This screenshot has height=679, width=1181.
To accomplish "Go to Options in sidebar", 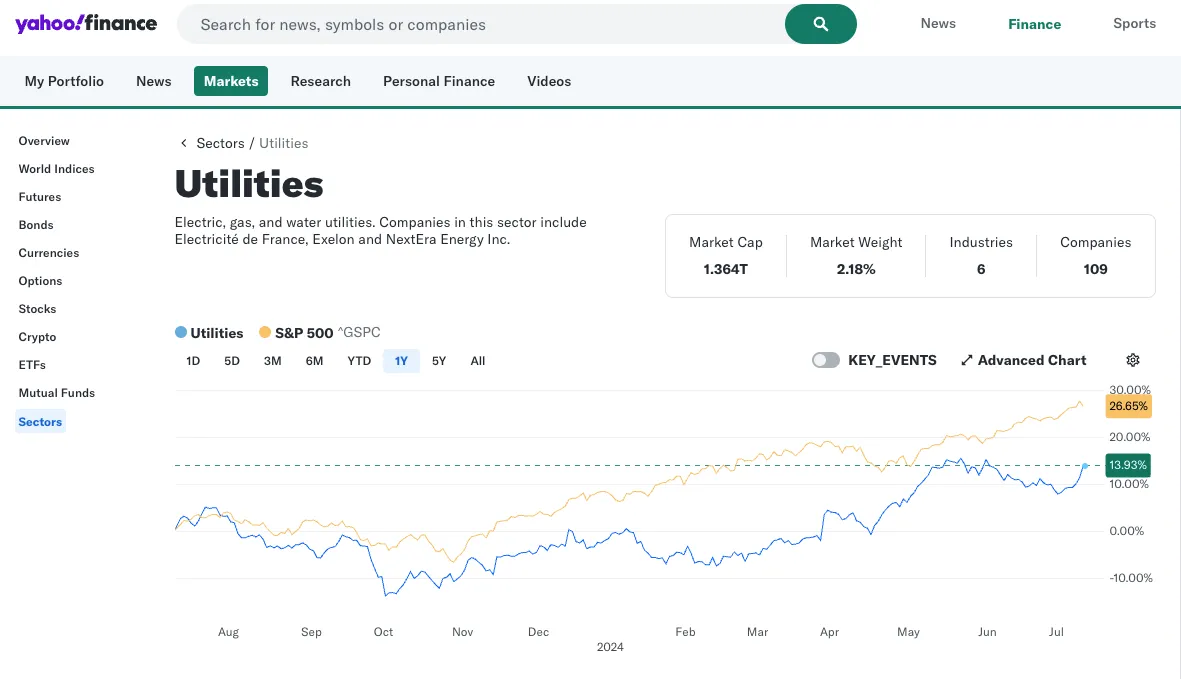I will 41,281.
